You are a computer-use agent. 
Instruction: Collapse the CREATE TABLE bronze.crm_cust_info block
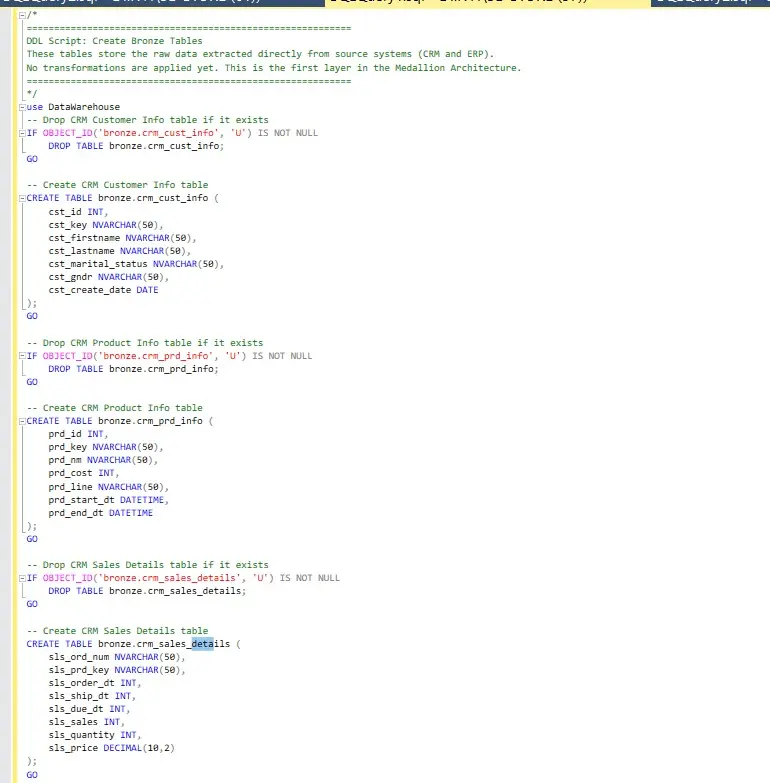pyautogui.click(x=22, y=198)
